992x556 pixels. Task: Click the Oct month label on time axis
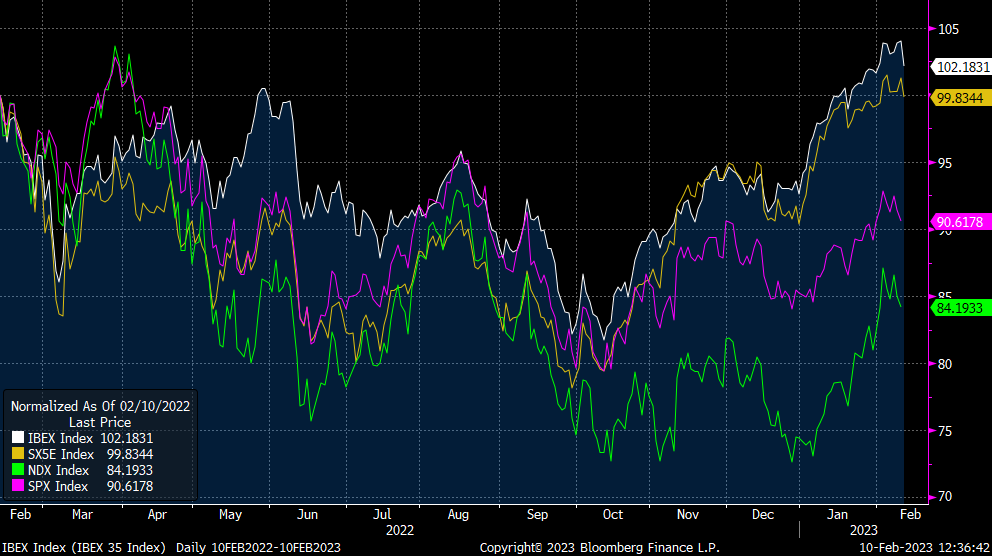coord(612,514)
